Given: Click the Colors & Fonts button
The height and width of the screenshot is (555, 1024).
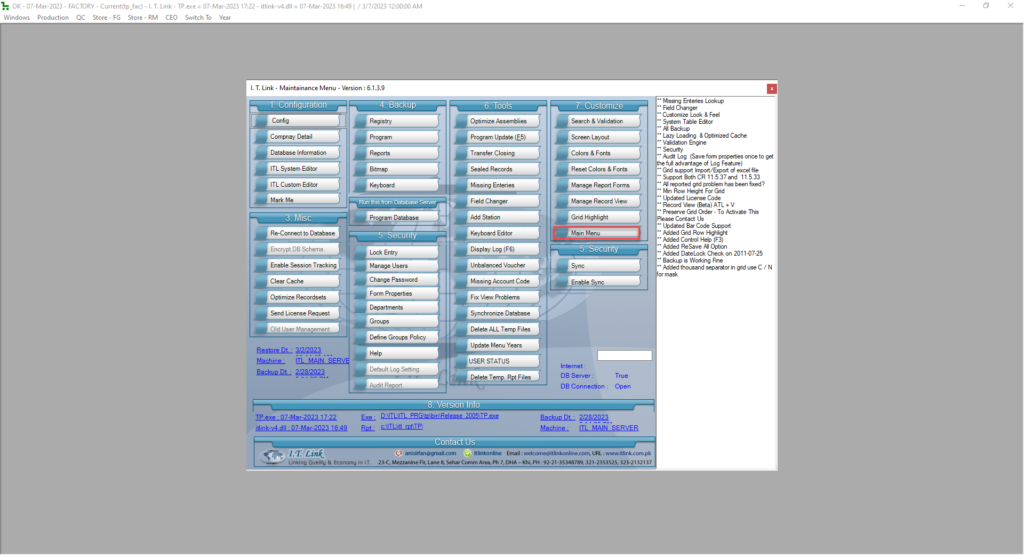Looking at the screenshot, I should click(x=597, y=153).
